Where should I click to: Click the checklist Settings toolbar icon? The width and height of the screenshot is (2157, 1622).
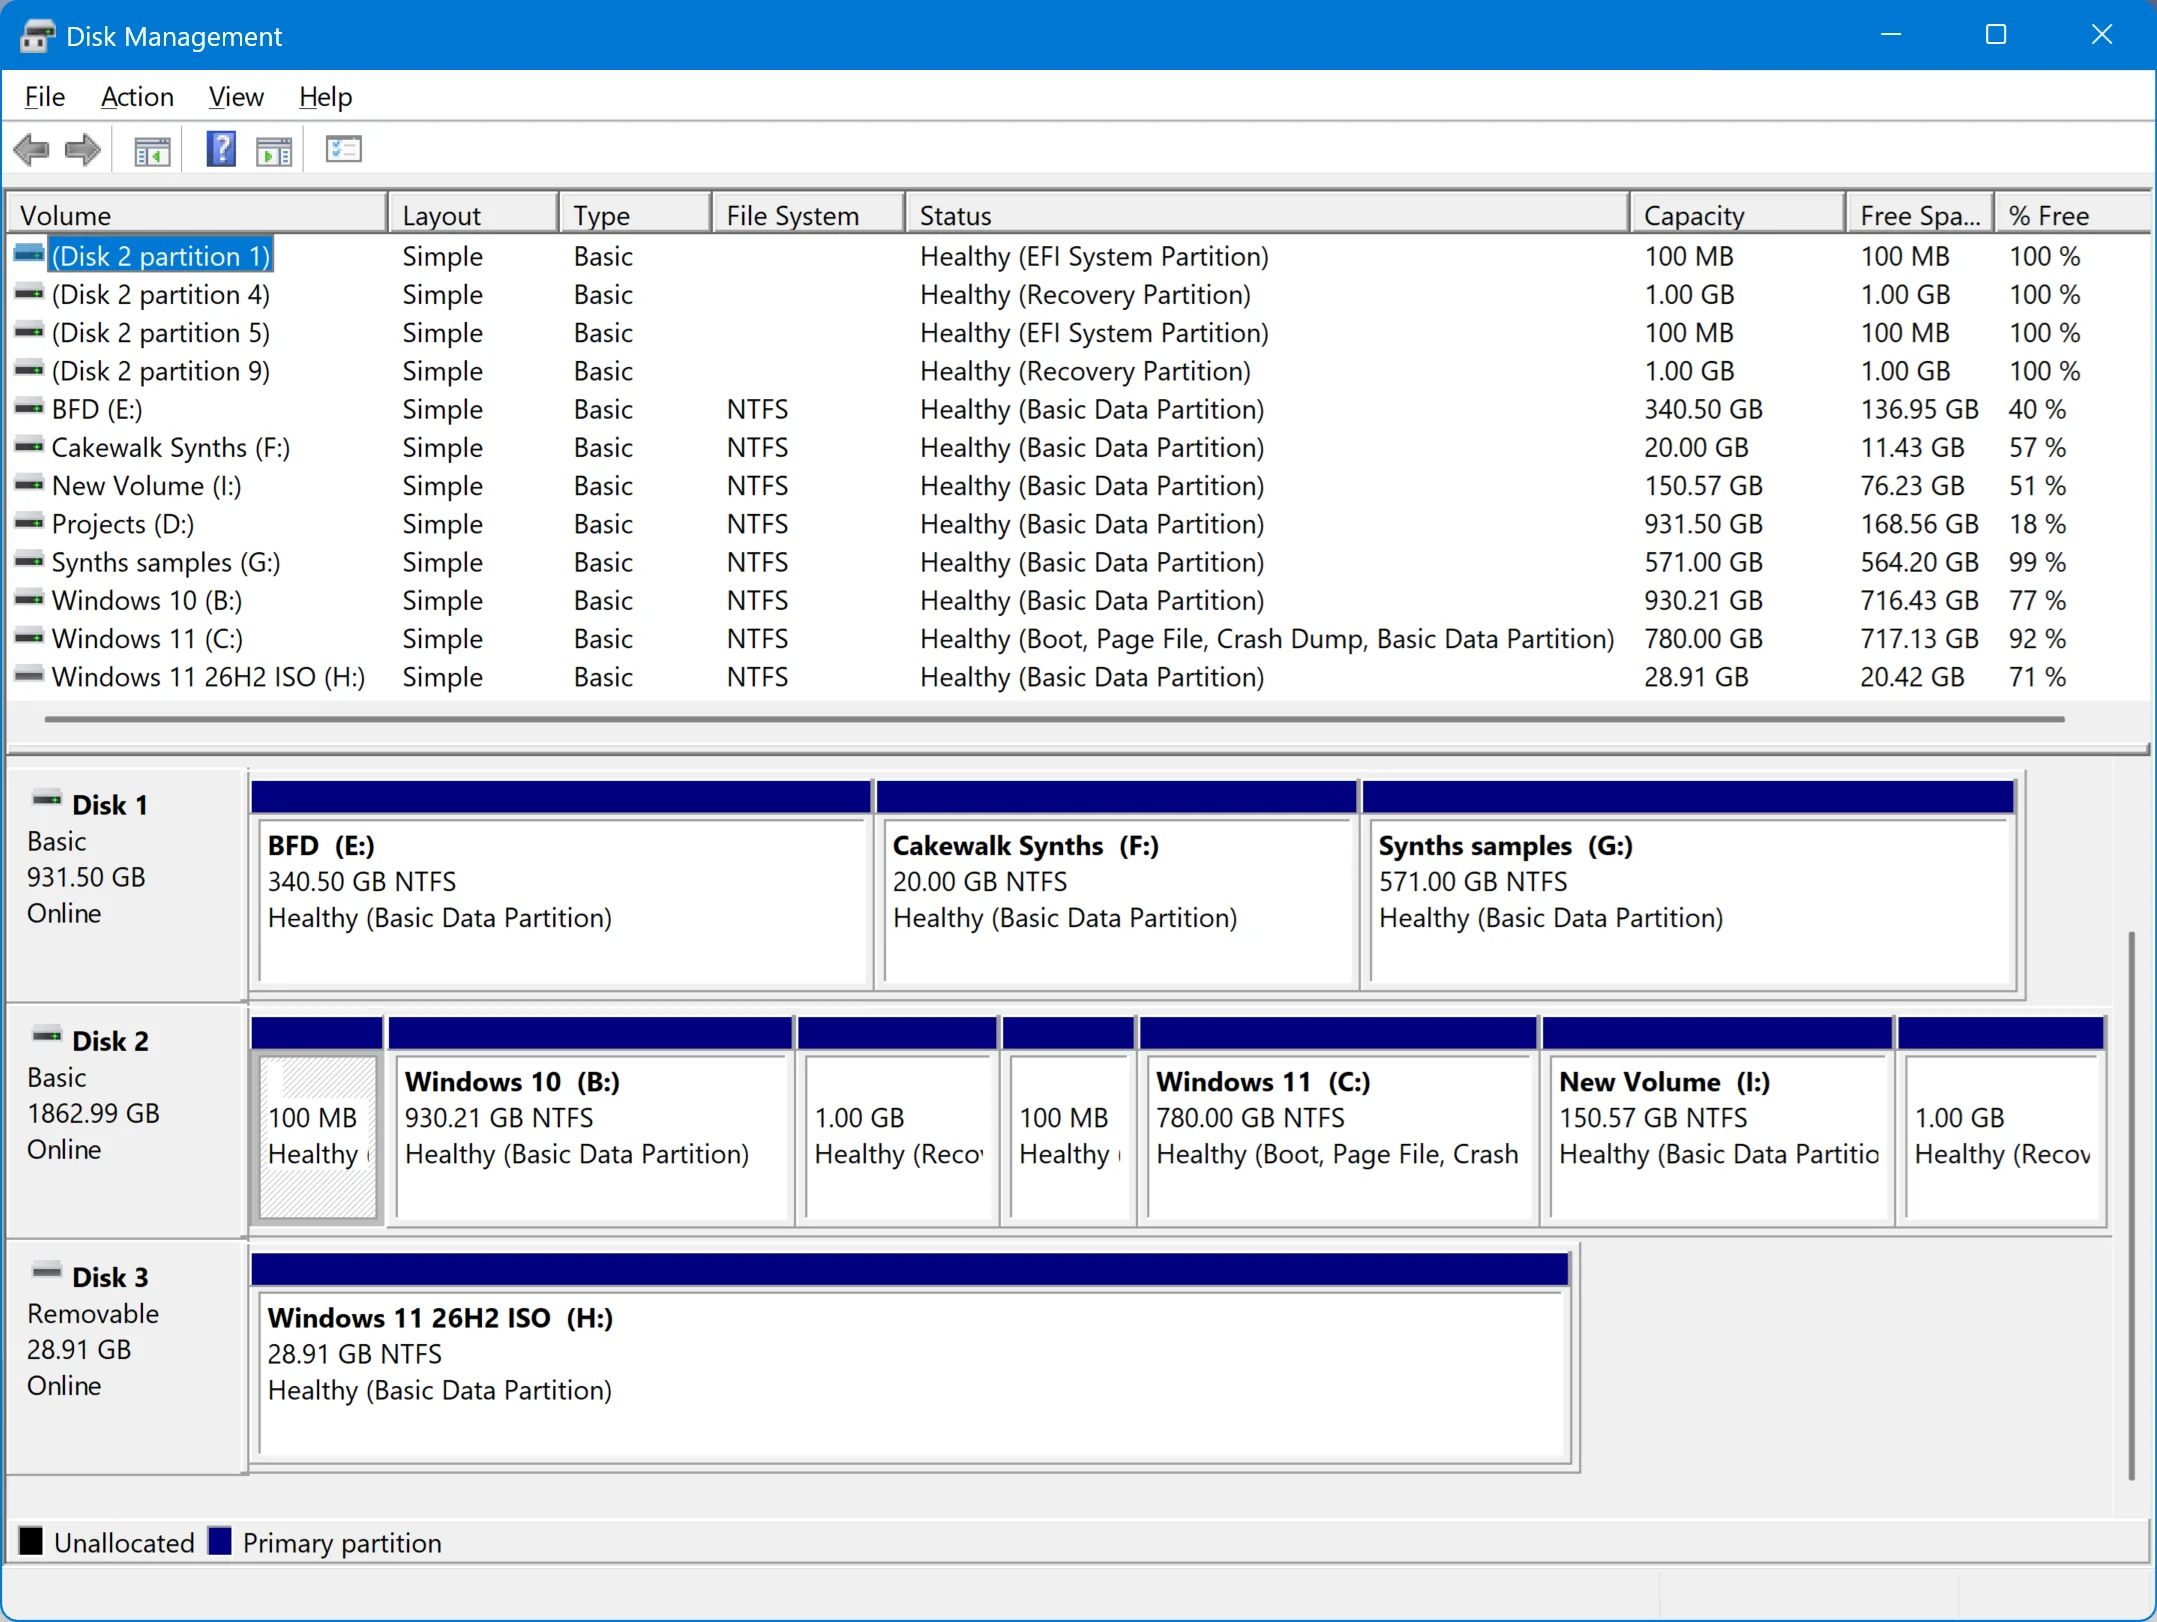coord(343,150)
